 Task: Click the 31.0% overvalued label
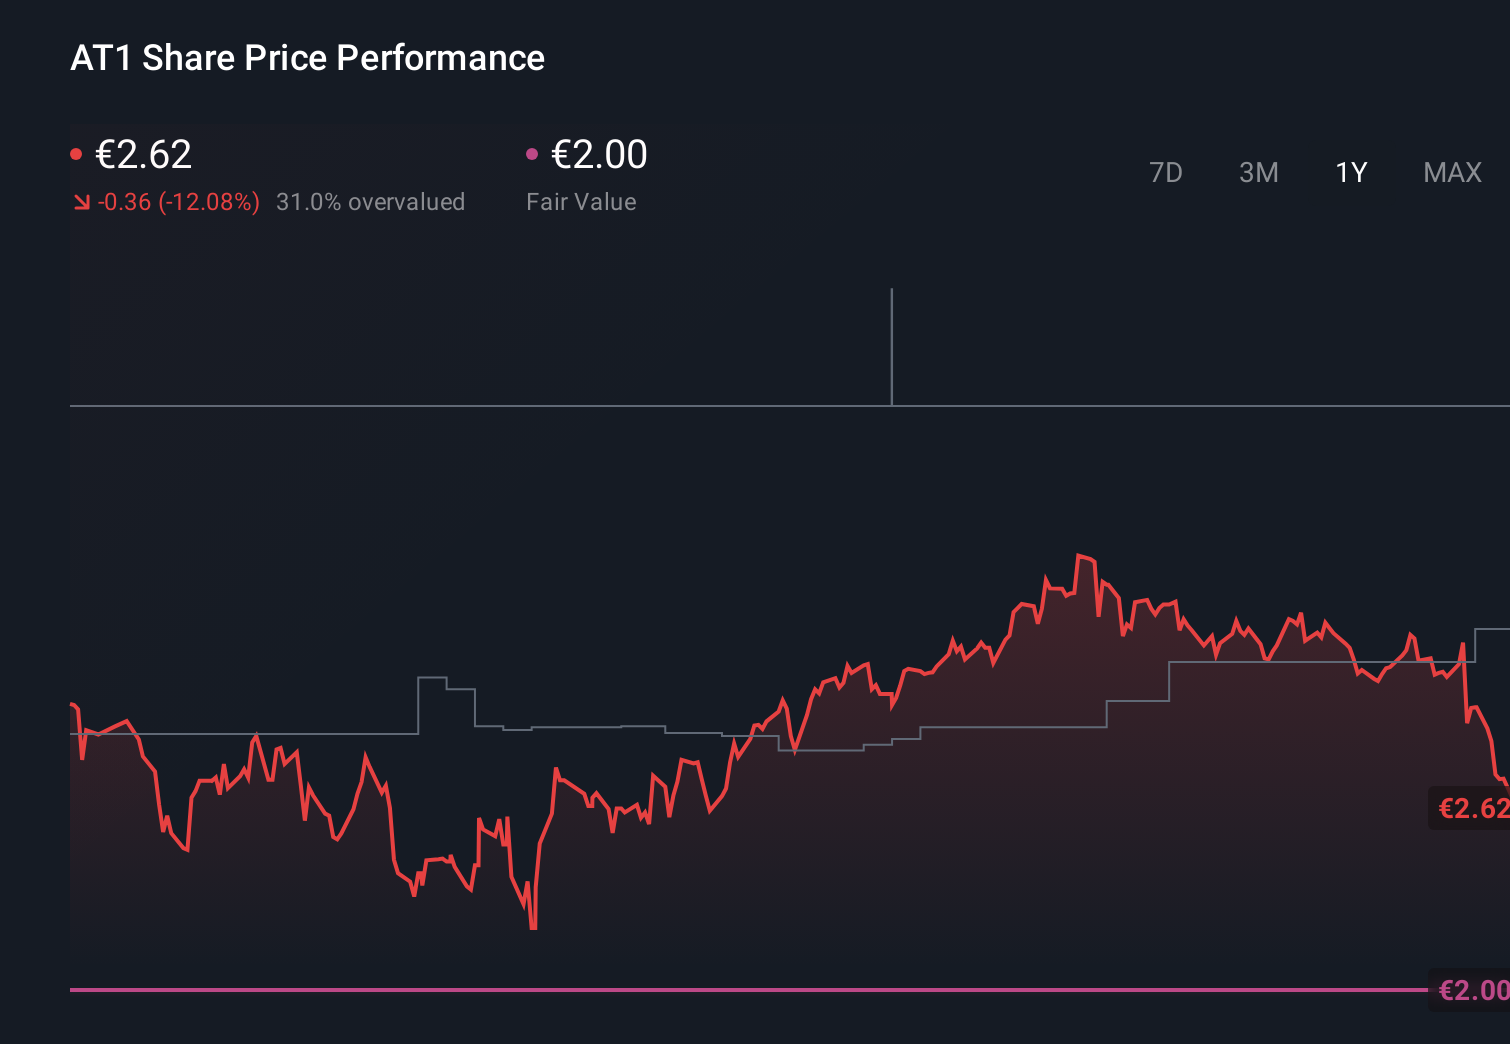coord(371,201)
